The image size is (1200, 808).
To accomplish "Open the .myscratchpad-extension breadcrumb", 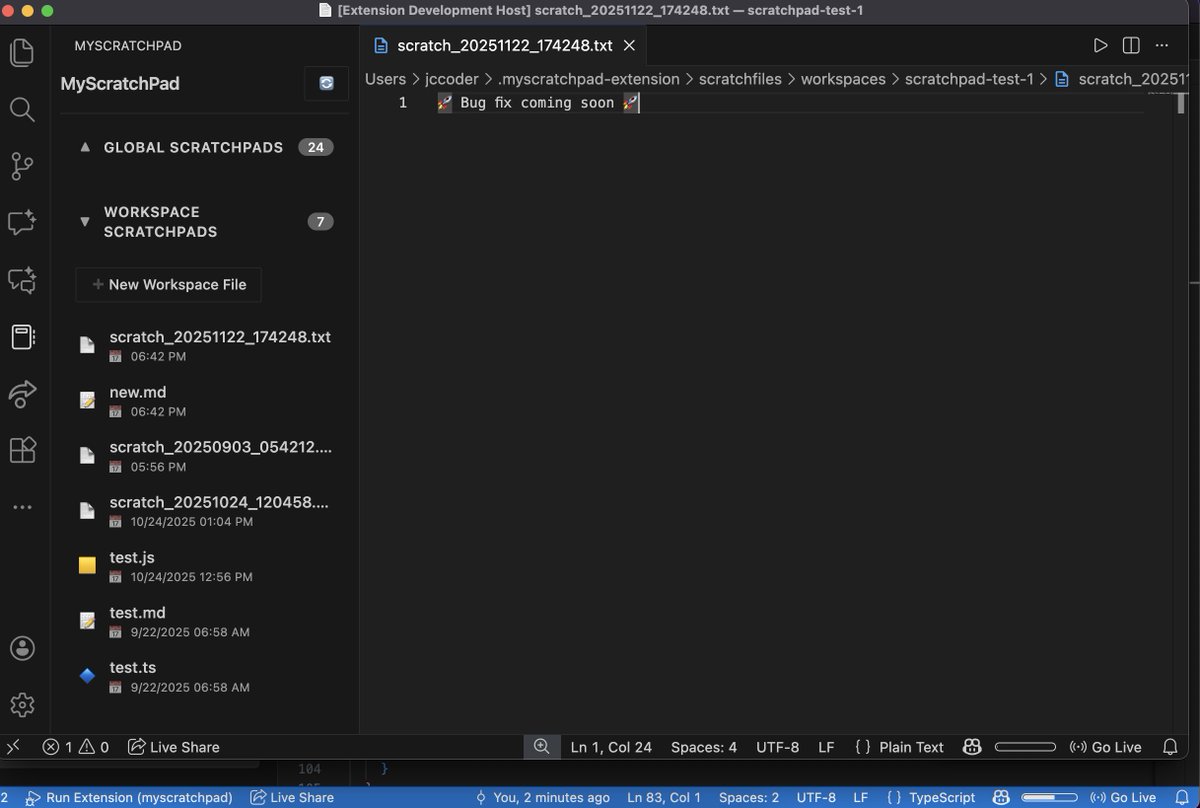I will coord(589,79).
